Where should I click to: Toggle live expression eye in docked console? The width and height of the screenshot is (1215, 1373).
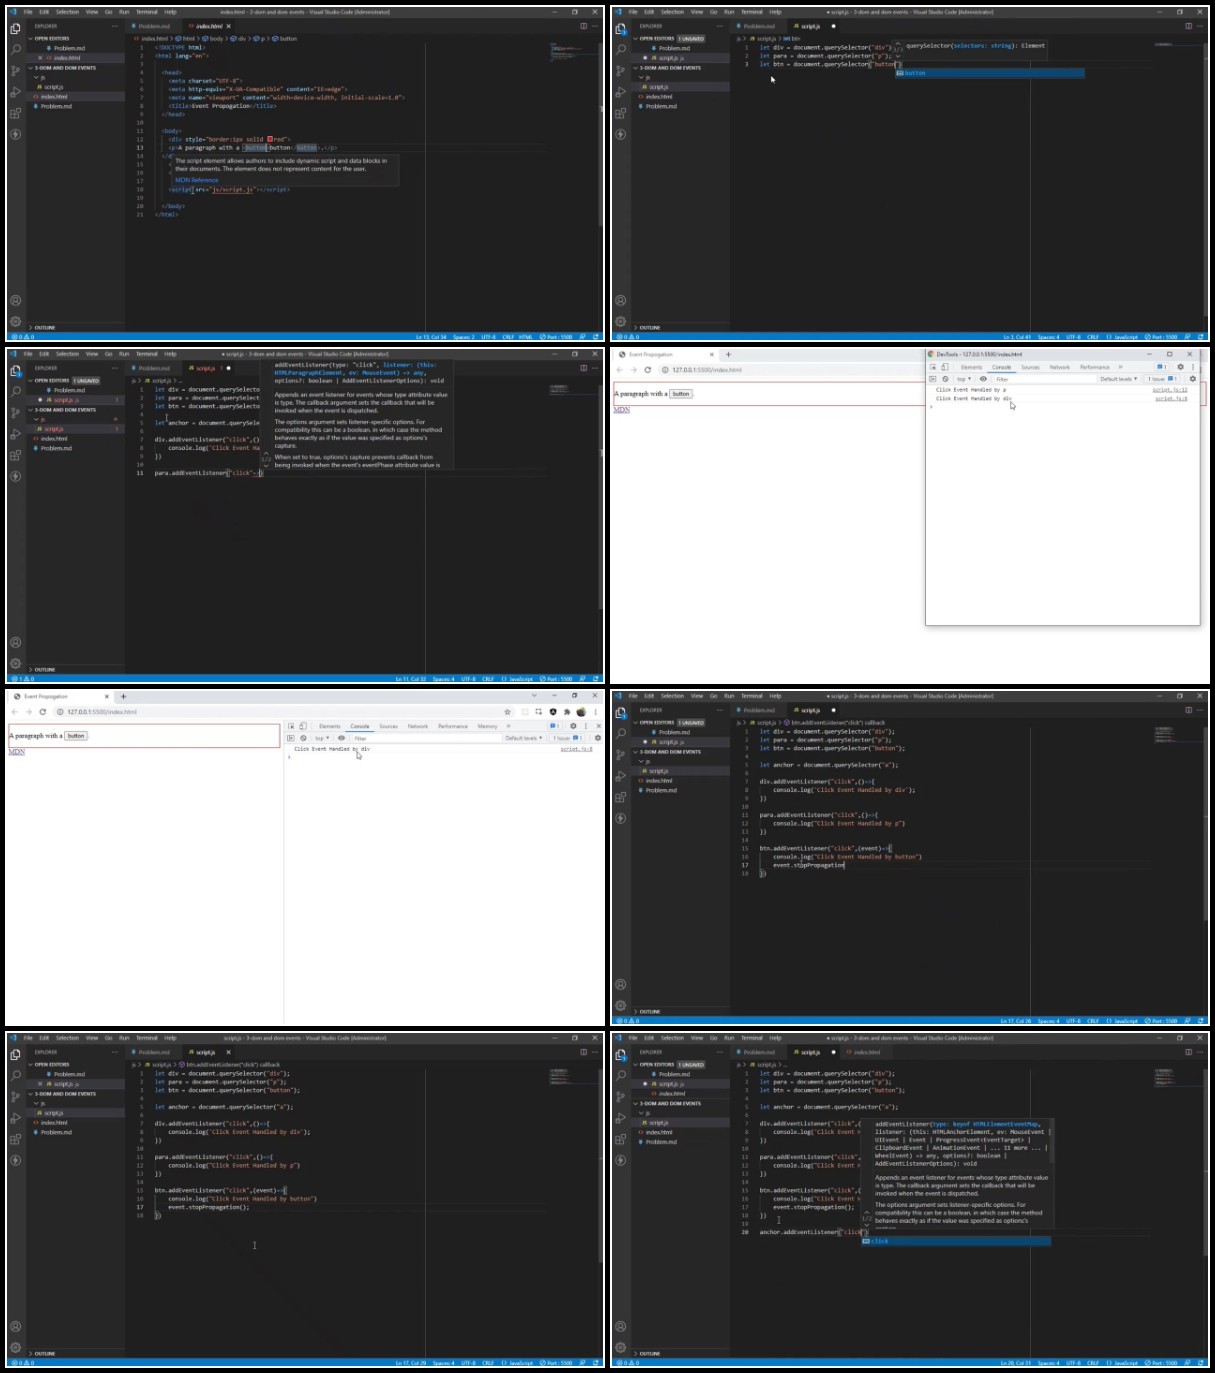[341, 738]
